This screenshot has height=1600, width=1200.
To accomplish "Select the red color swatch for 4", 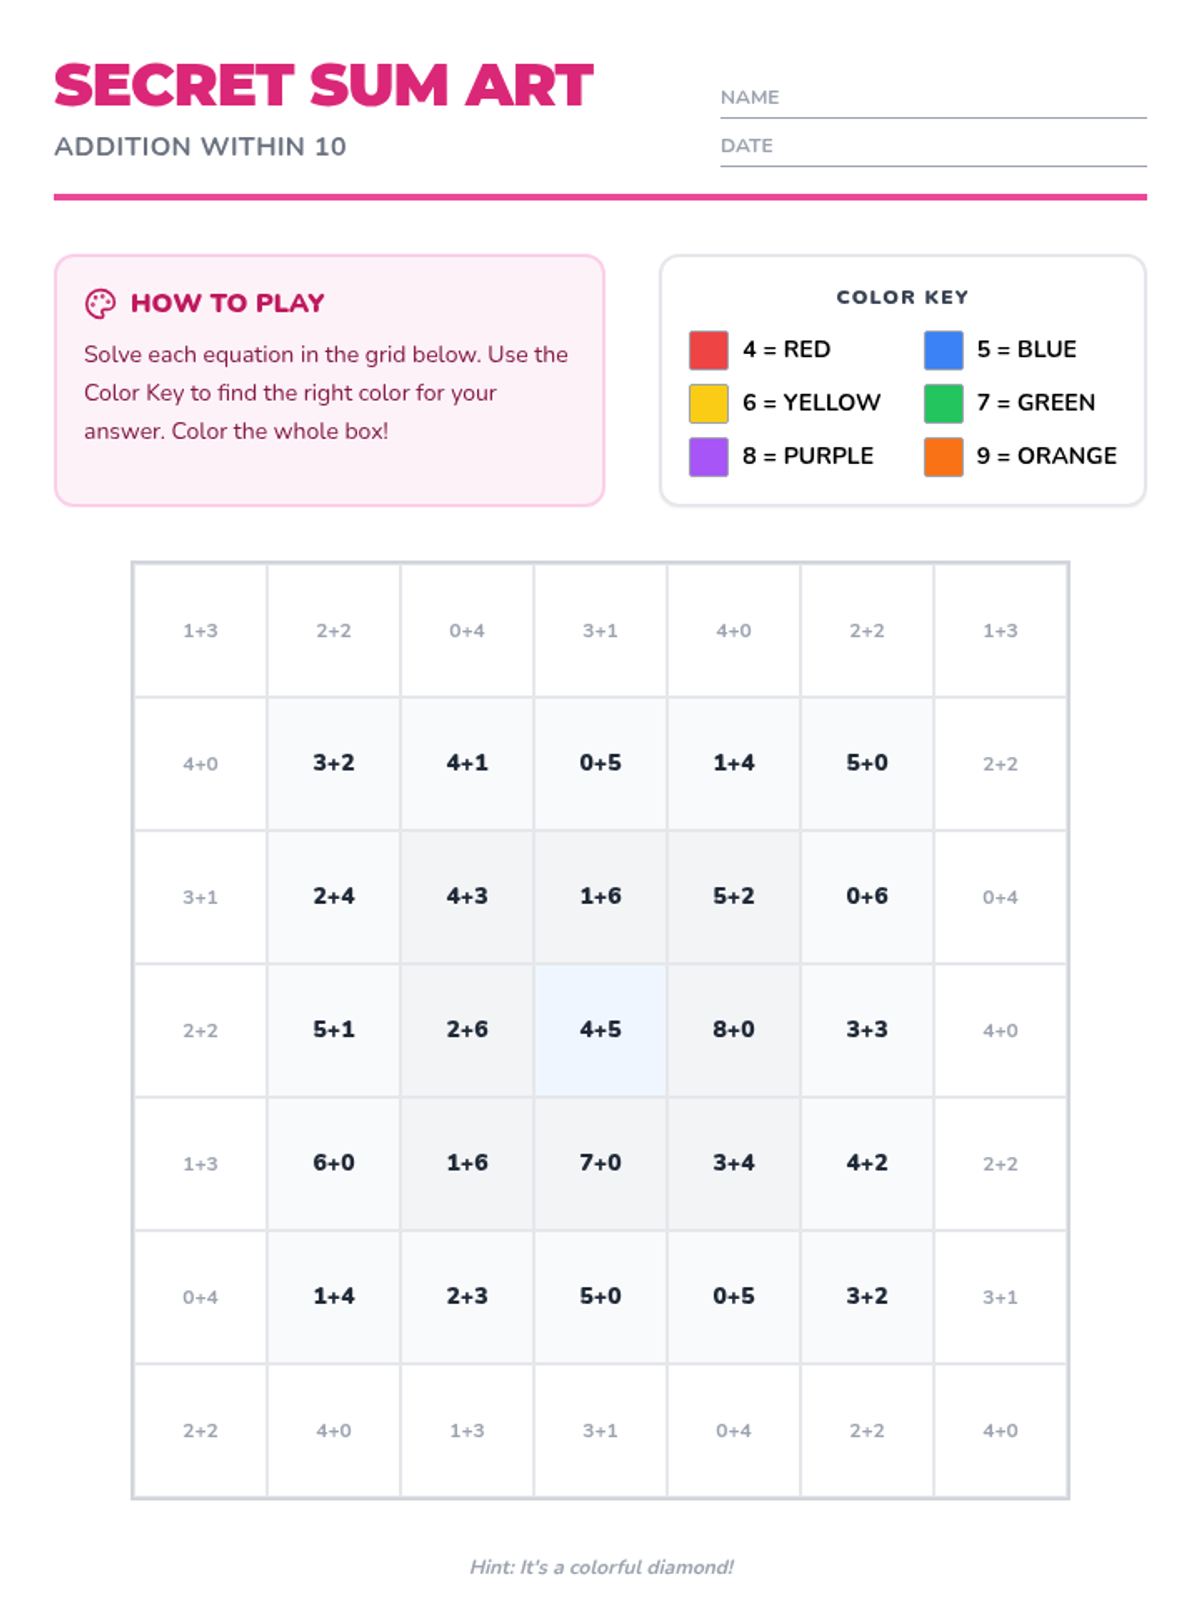I will (x=708, y=350).
